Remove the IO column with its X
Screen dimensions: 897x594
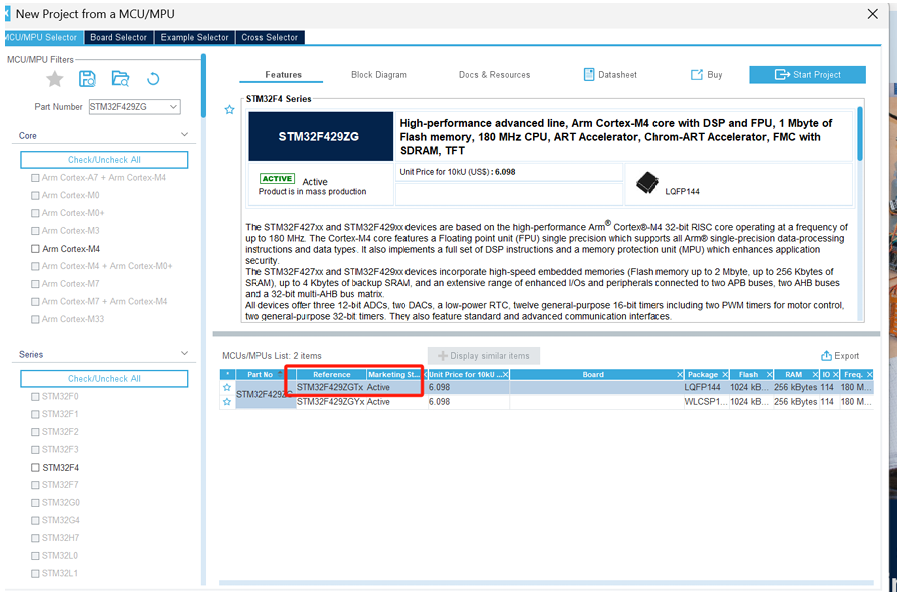point(835,374)
